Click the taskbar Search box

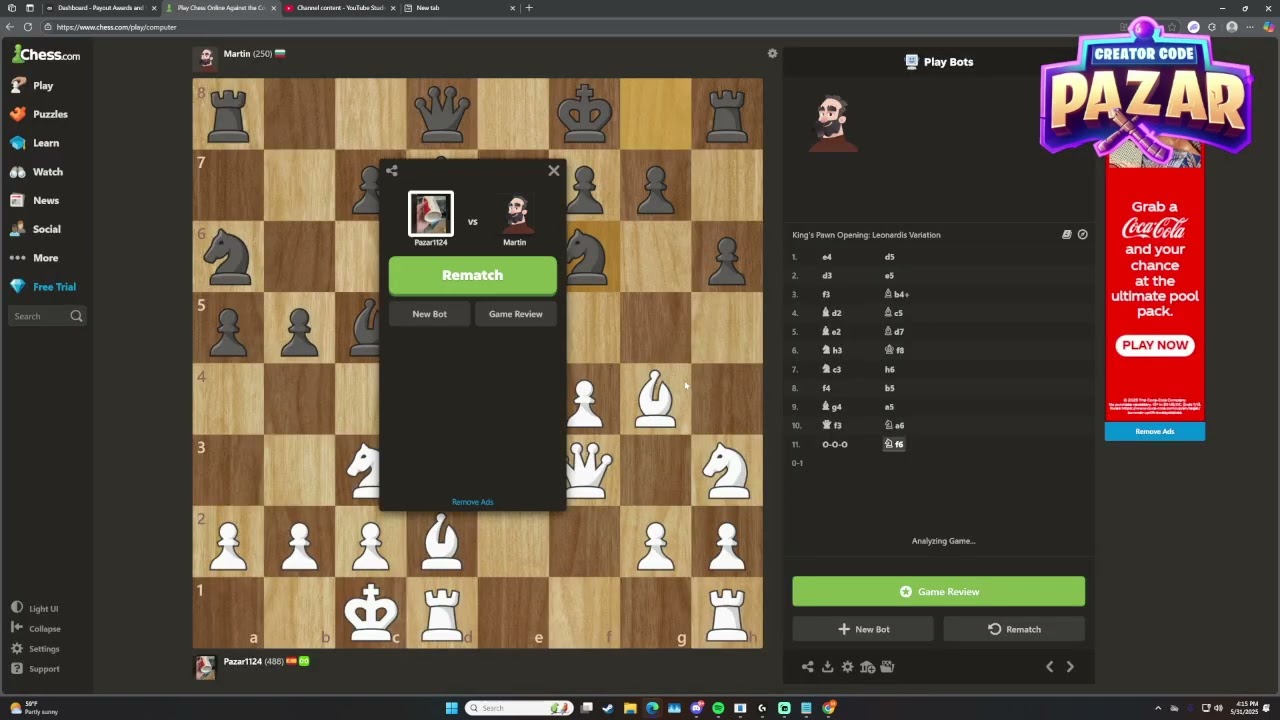coord(517,708)
